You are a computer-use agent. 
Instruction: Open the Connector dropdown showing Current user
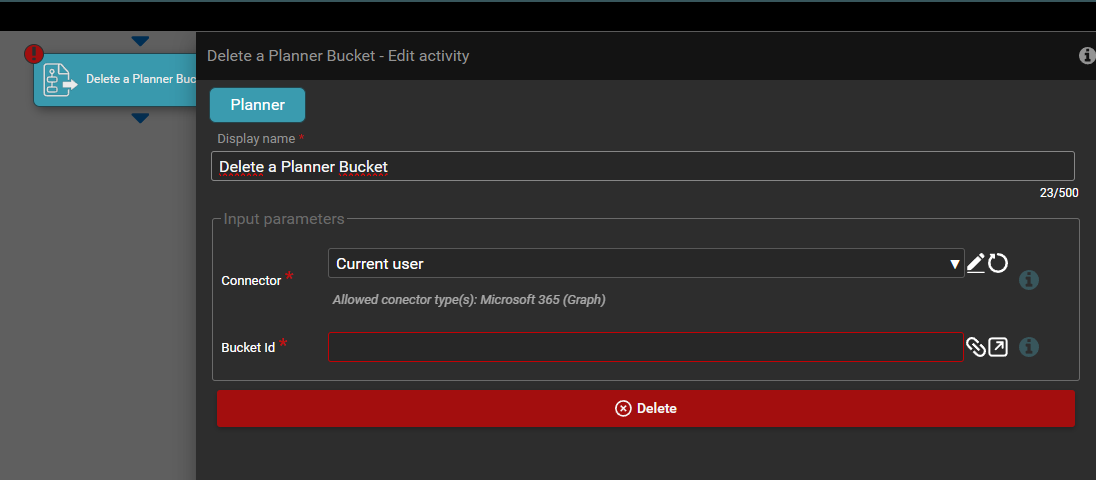(640, 264)
